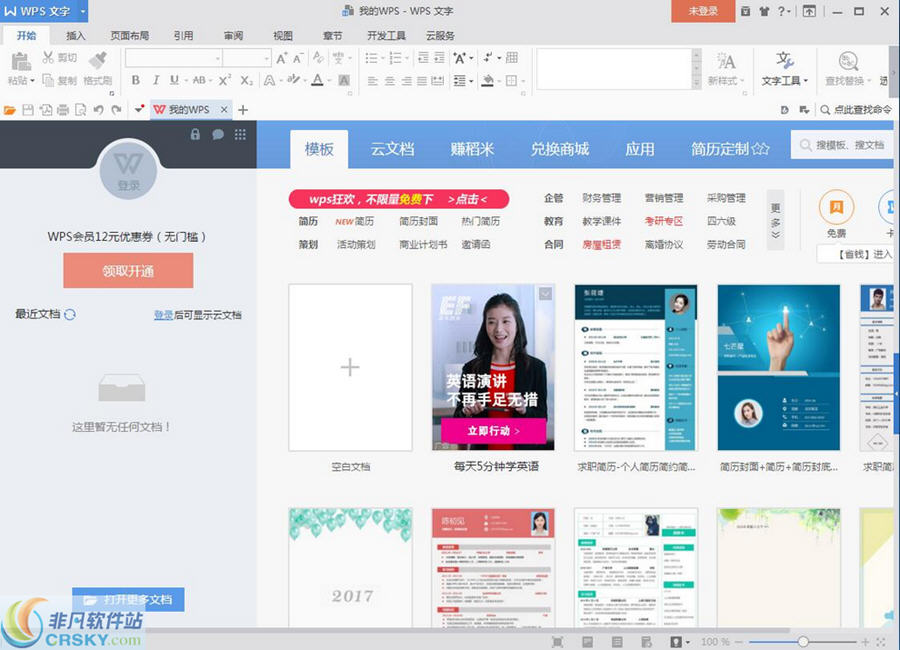Click the refresh icon next to 最近文档
900x650 pixels.
point(70,314)
